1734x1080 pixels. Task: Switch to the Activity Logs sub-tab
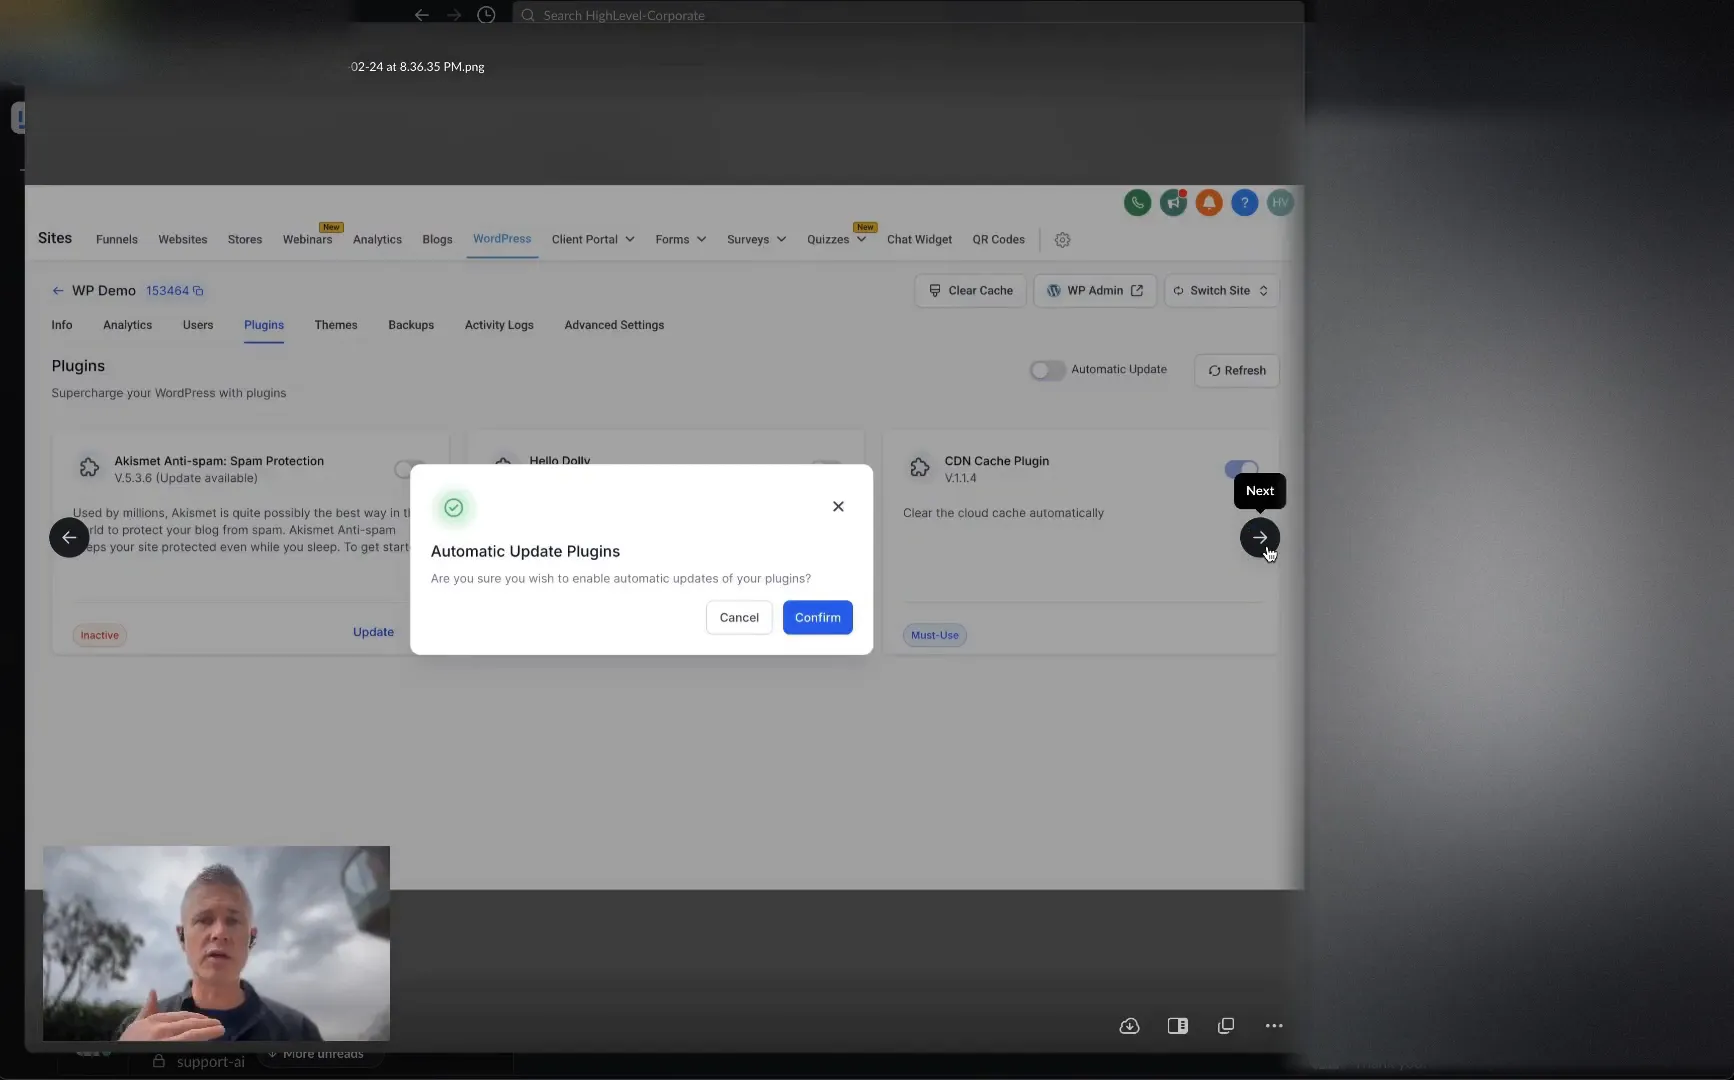click(x=499, y=325)
